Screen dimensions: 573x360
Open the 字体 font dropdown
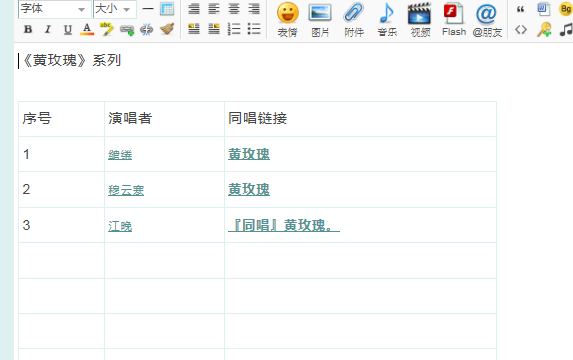point(54,9)
